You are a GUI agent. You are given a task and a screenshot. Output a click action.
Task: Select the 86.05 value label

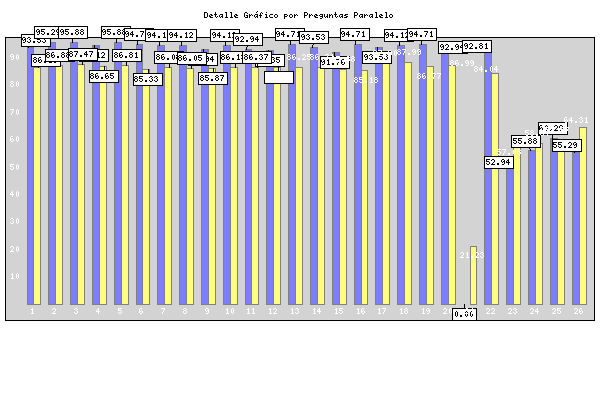coord(192,58)
